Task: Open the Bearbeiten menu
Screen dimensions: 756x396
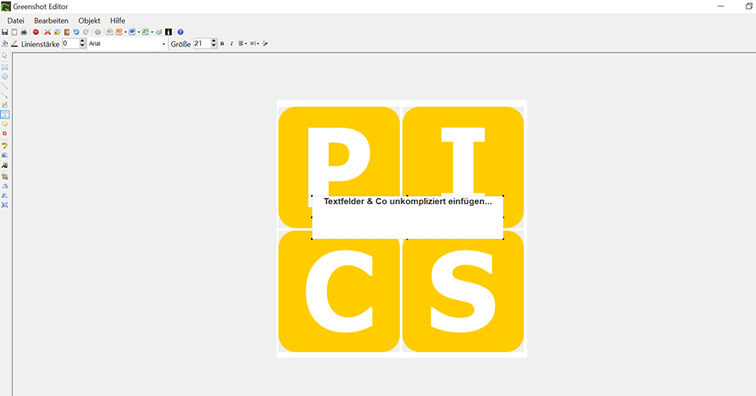Action: tap(51, 21)
